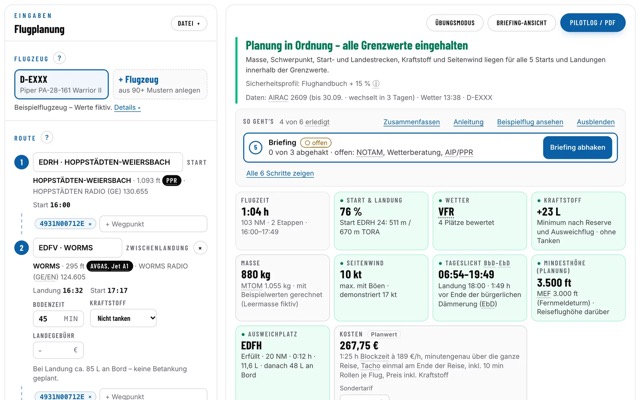Click the Worms landing time 16:32
The image size is (640, 400).
[x=73, y=291]
